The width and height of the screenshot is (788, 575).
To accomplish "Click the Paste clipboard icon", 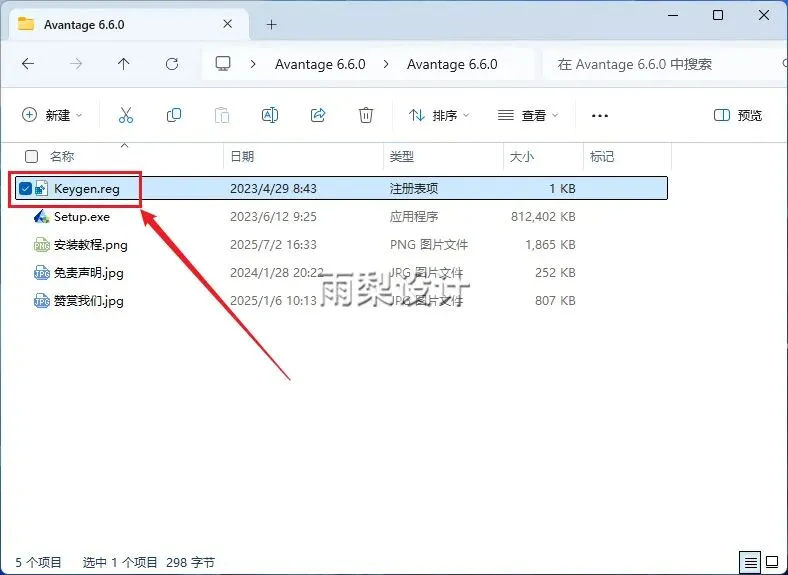I will pyautogui.click(x=222, y=115).
